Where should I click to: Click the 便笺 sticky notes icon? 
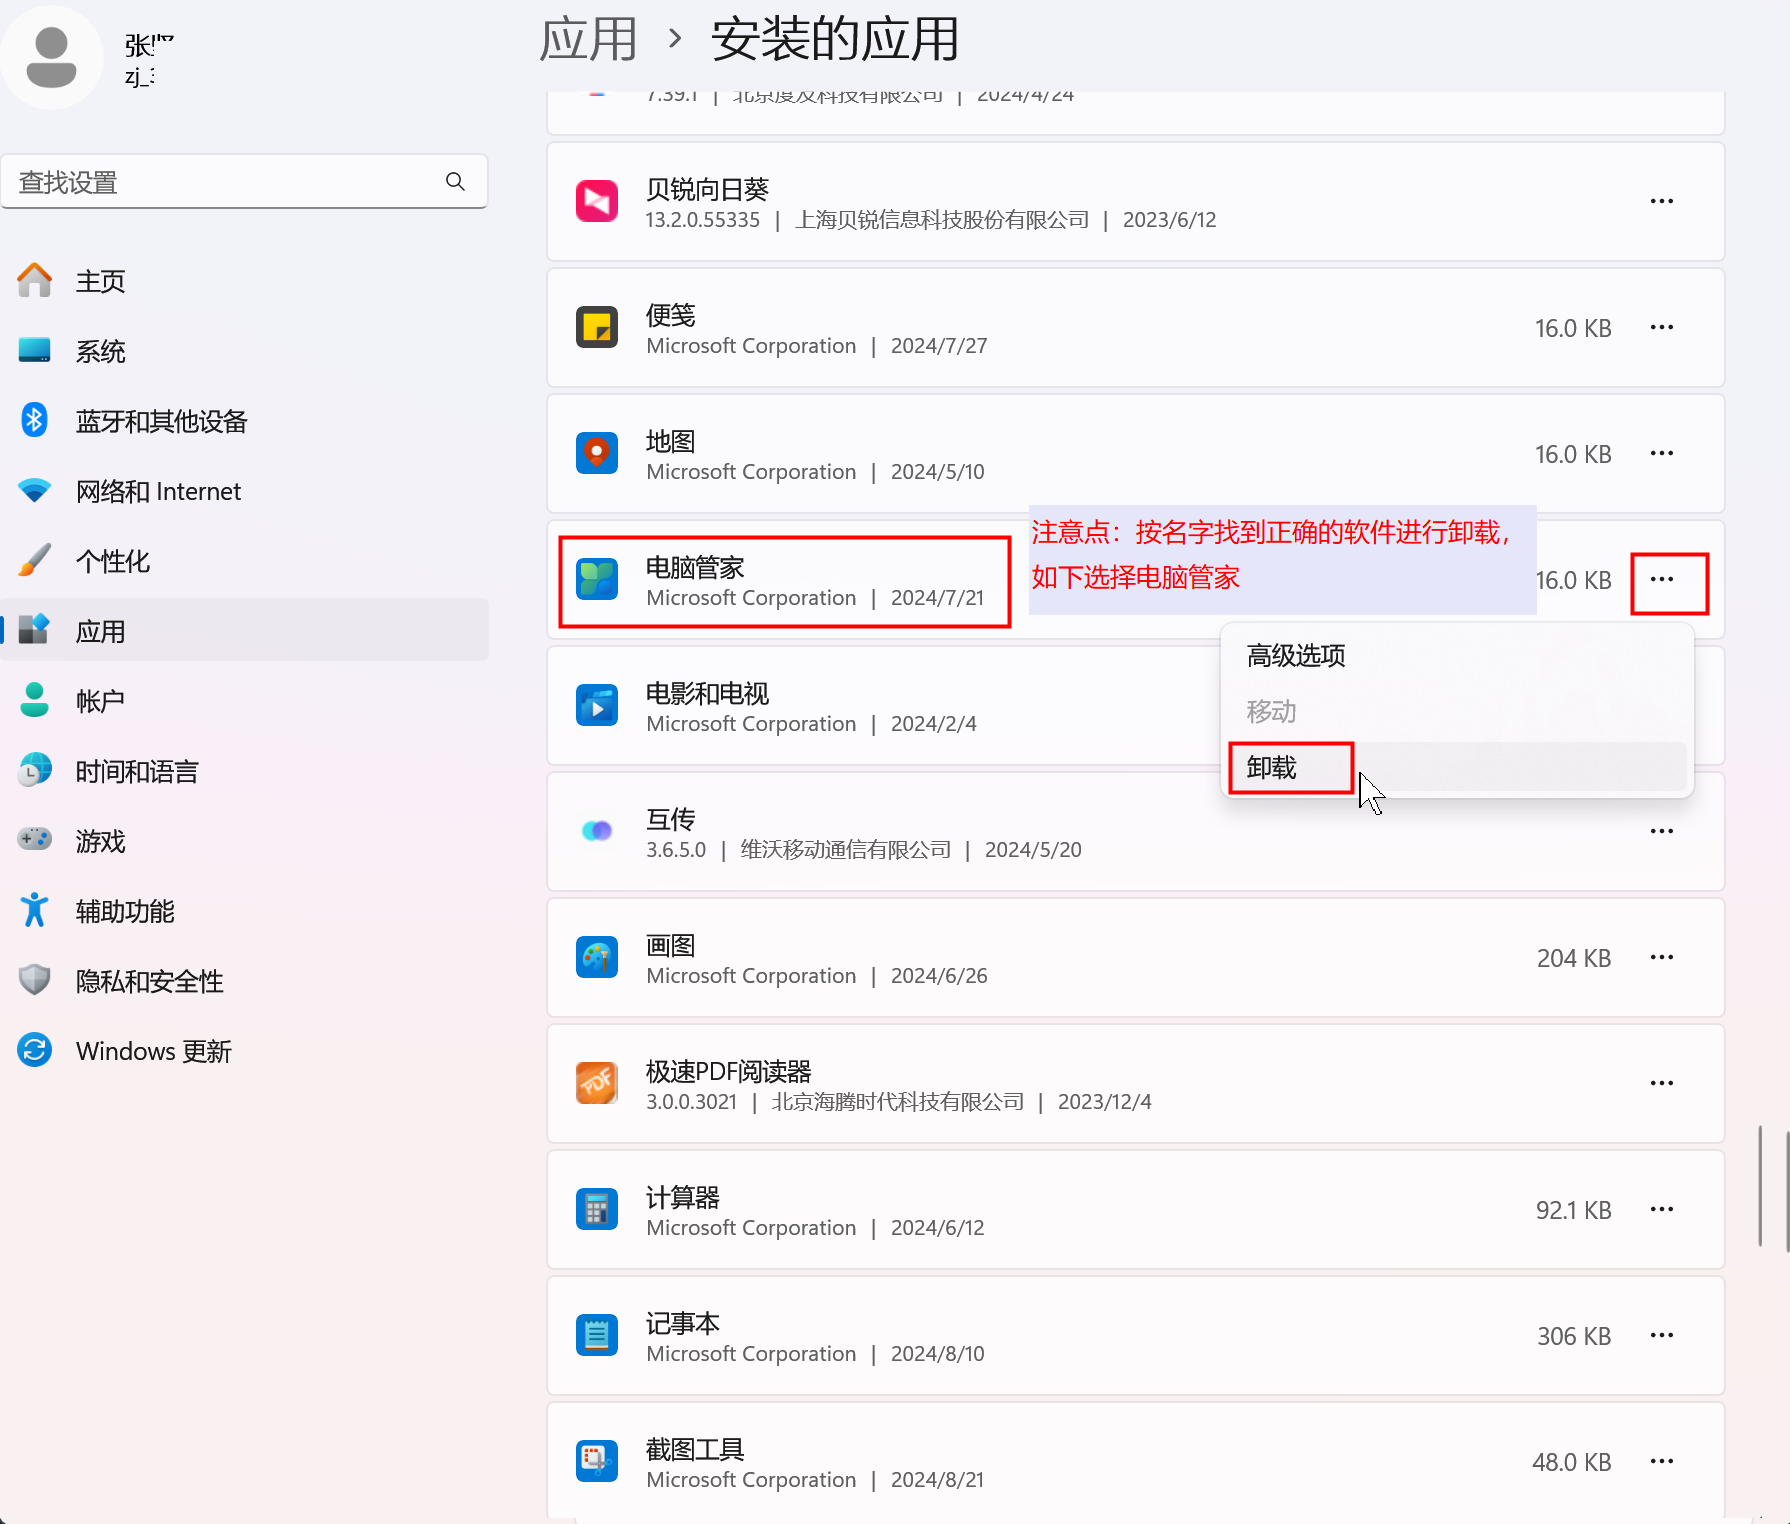(x=597, y=327)
